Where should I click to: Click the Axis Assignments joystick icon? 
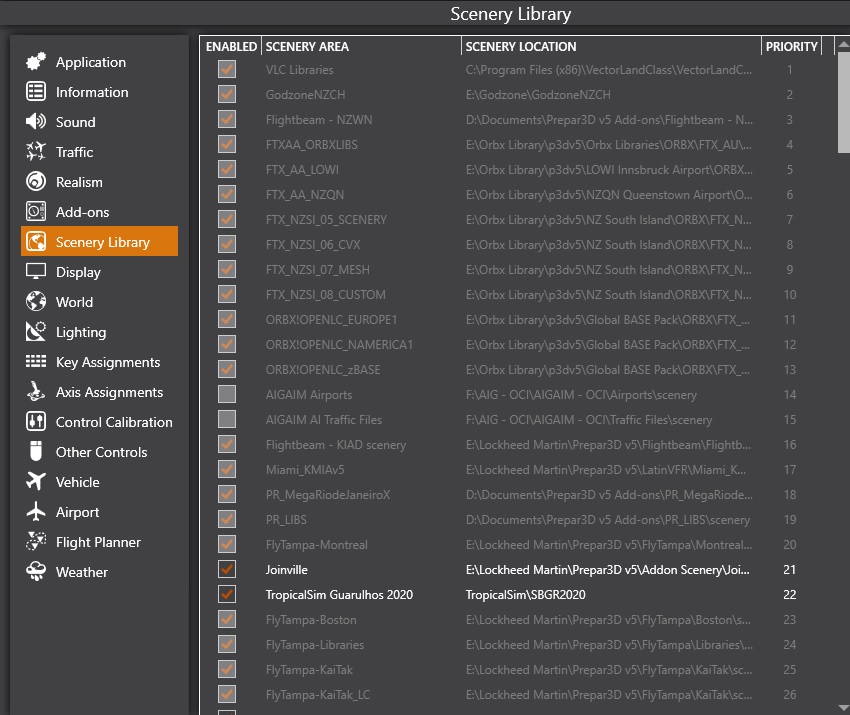pos(36,391)
